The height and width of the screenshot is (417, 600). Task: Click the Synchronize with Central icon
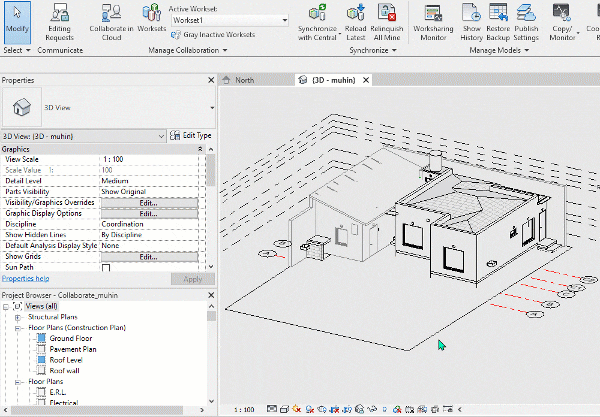click(x=317, y=13)
